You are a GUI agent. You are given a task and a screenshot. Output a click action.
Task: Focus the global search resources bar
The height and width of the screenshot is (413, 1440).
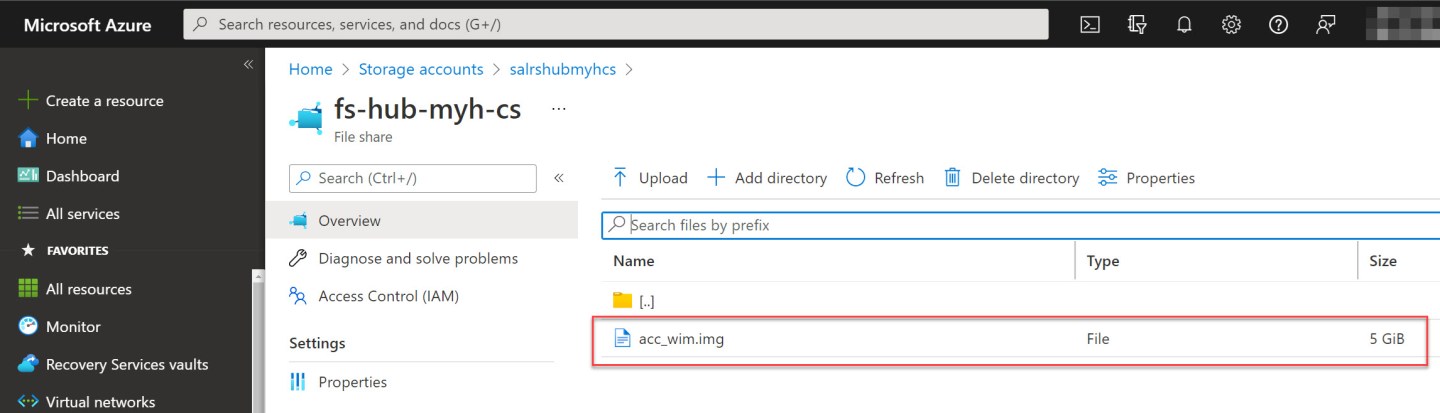615,24
